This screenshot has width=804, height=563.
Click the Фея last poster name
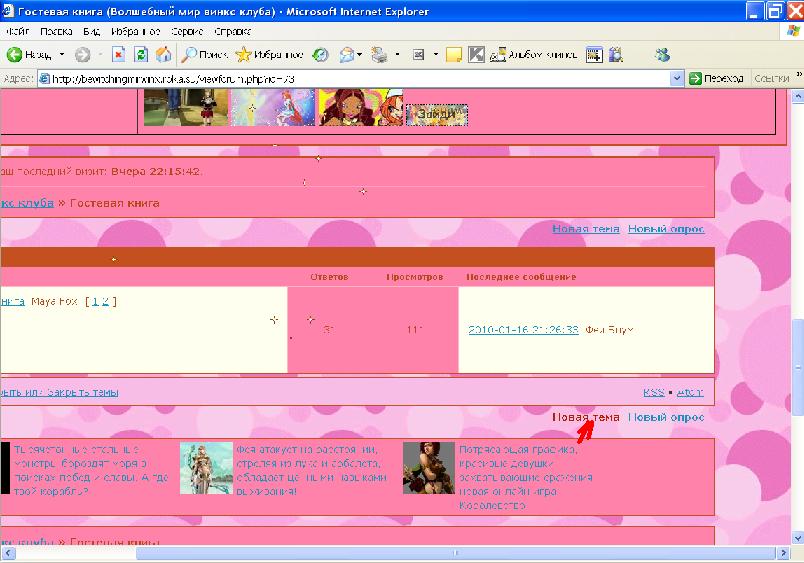click(x=609, y=330)
